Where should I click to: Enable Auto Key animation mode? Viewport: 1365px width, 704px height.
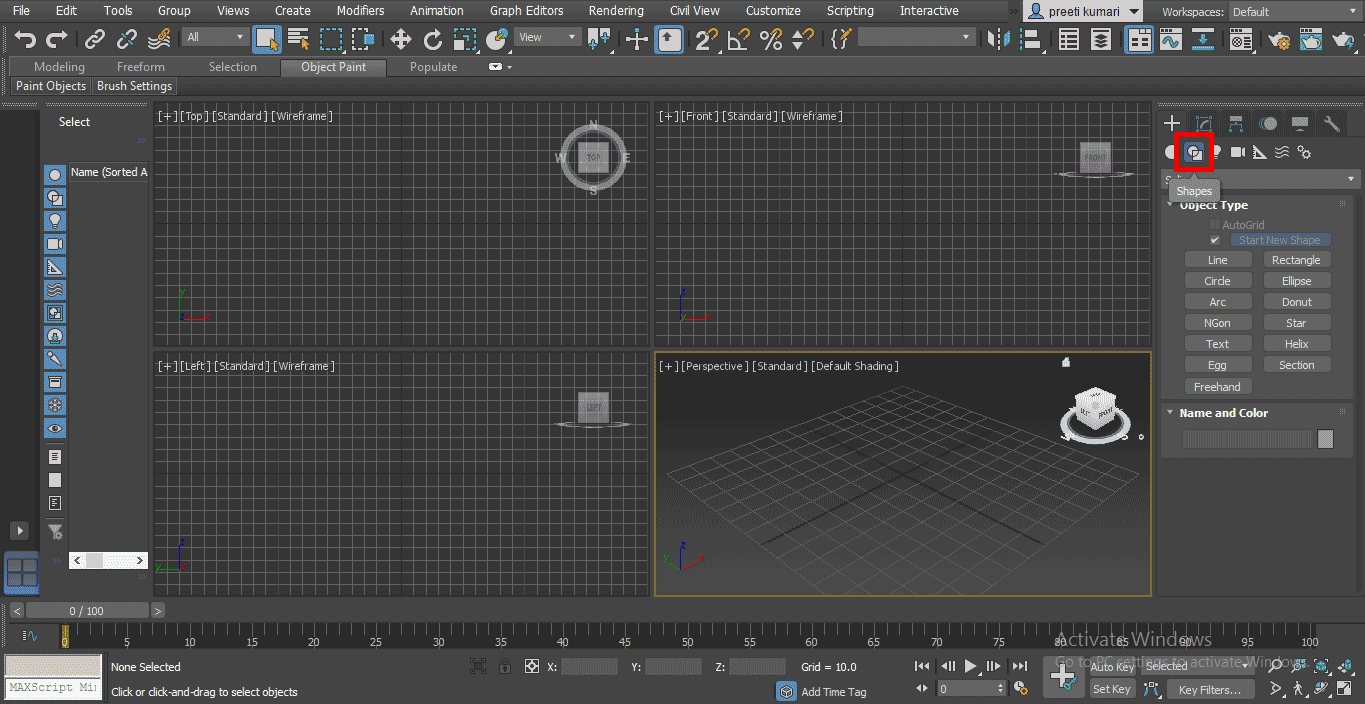(x=1112, y=667)
